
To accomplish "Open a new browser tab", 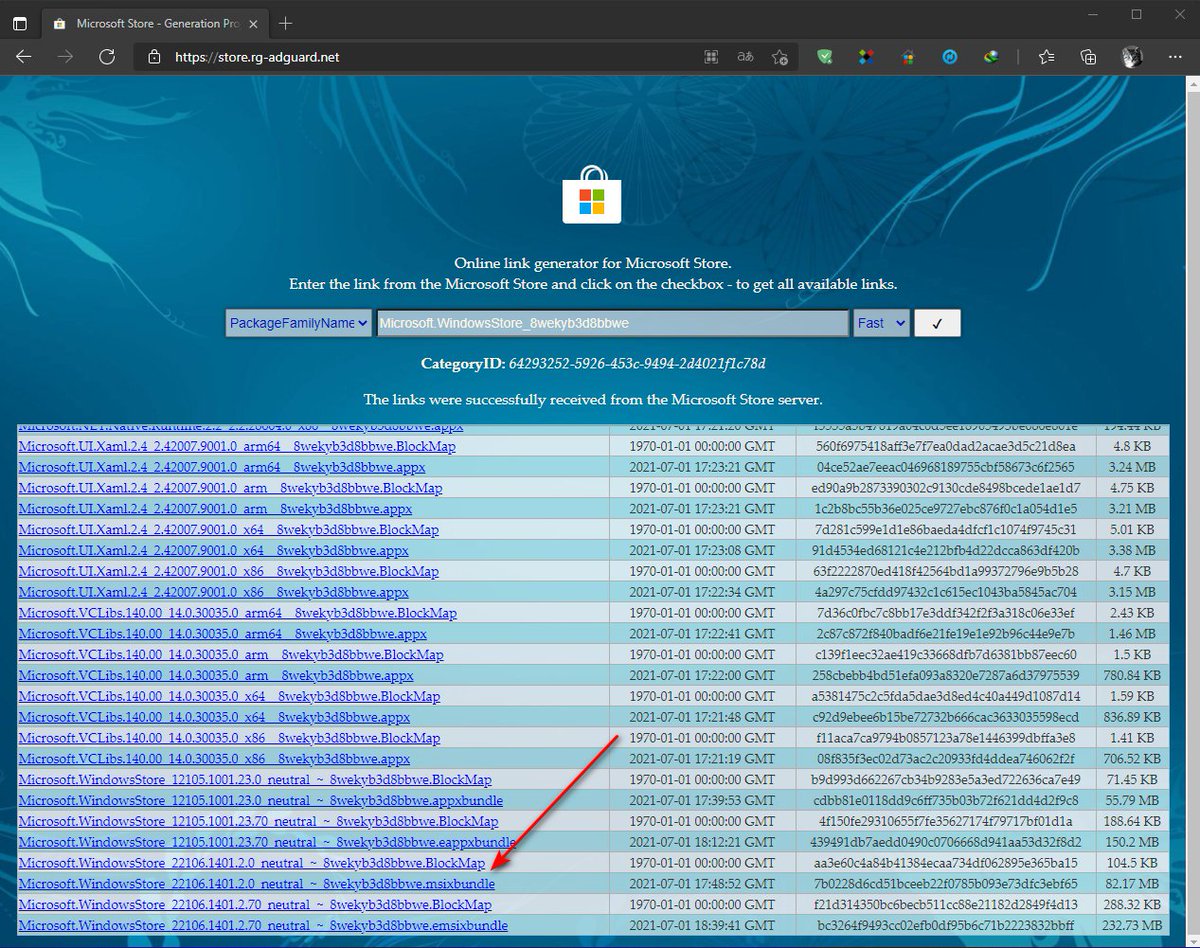I will 286,23.
